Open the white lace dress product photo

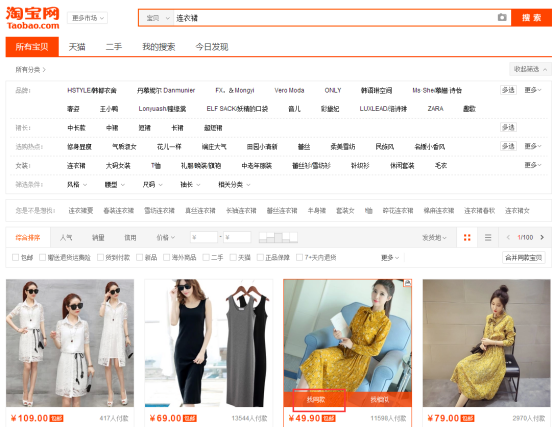70,343
